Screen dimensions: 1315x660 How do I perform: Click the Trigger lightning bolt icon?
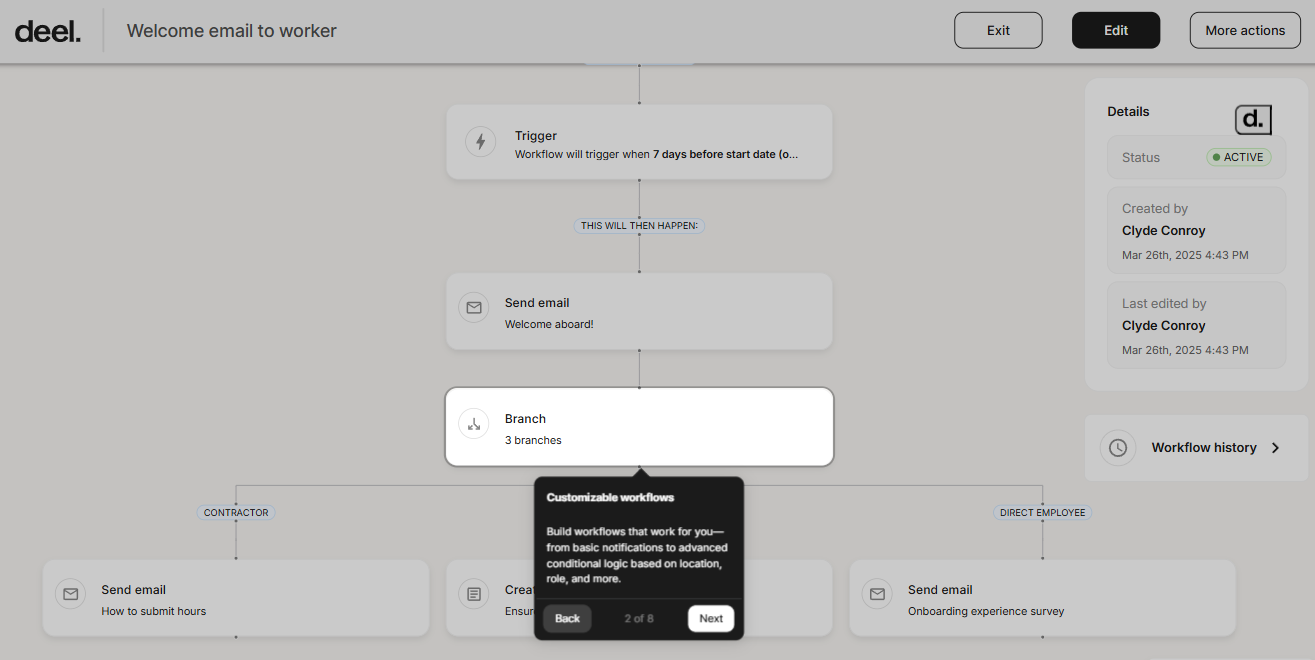(x=480, y=142)
